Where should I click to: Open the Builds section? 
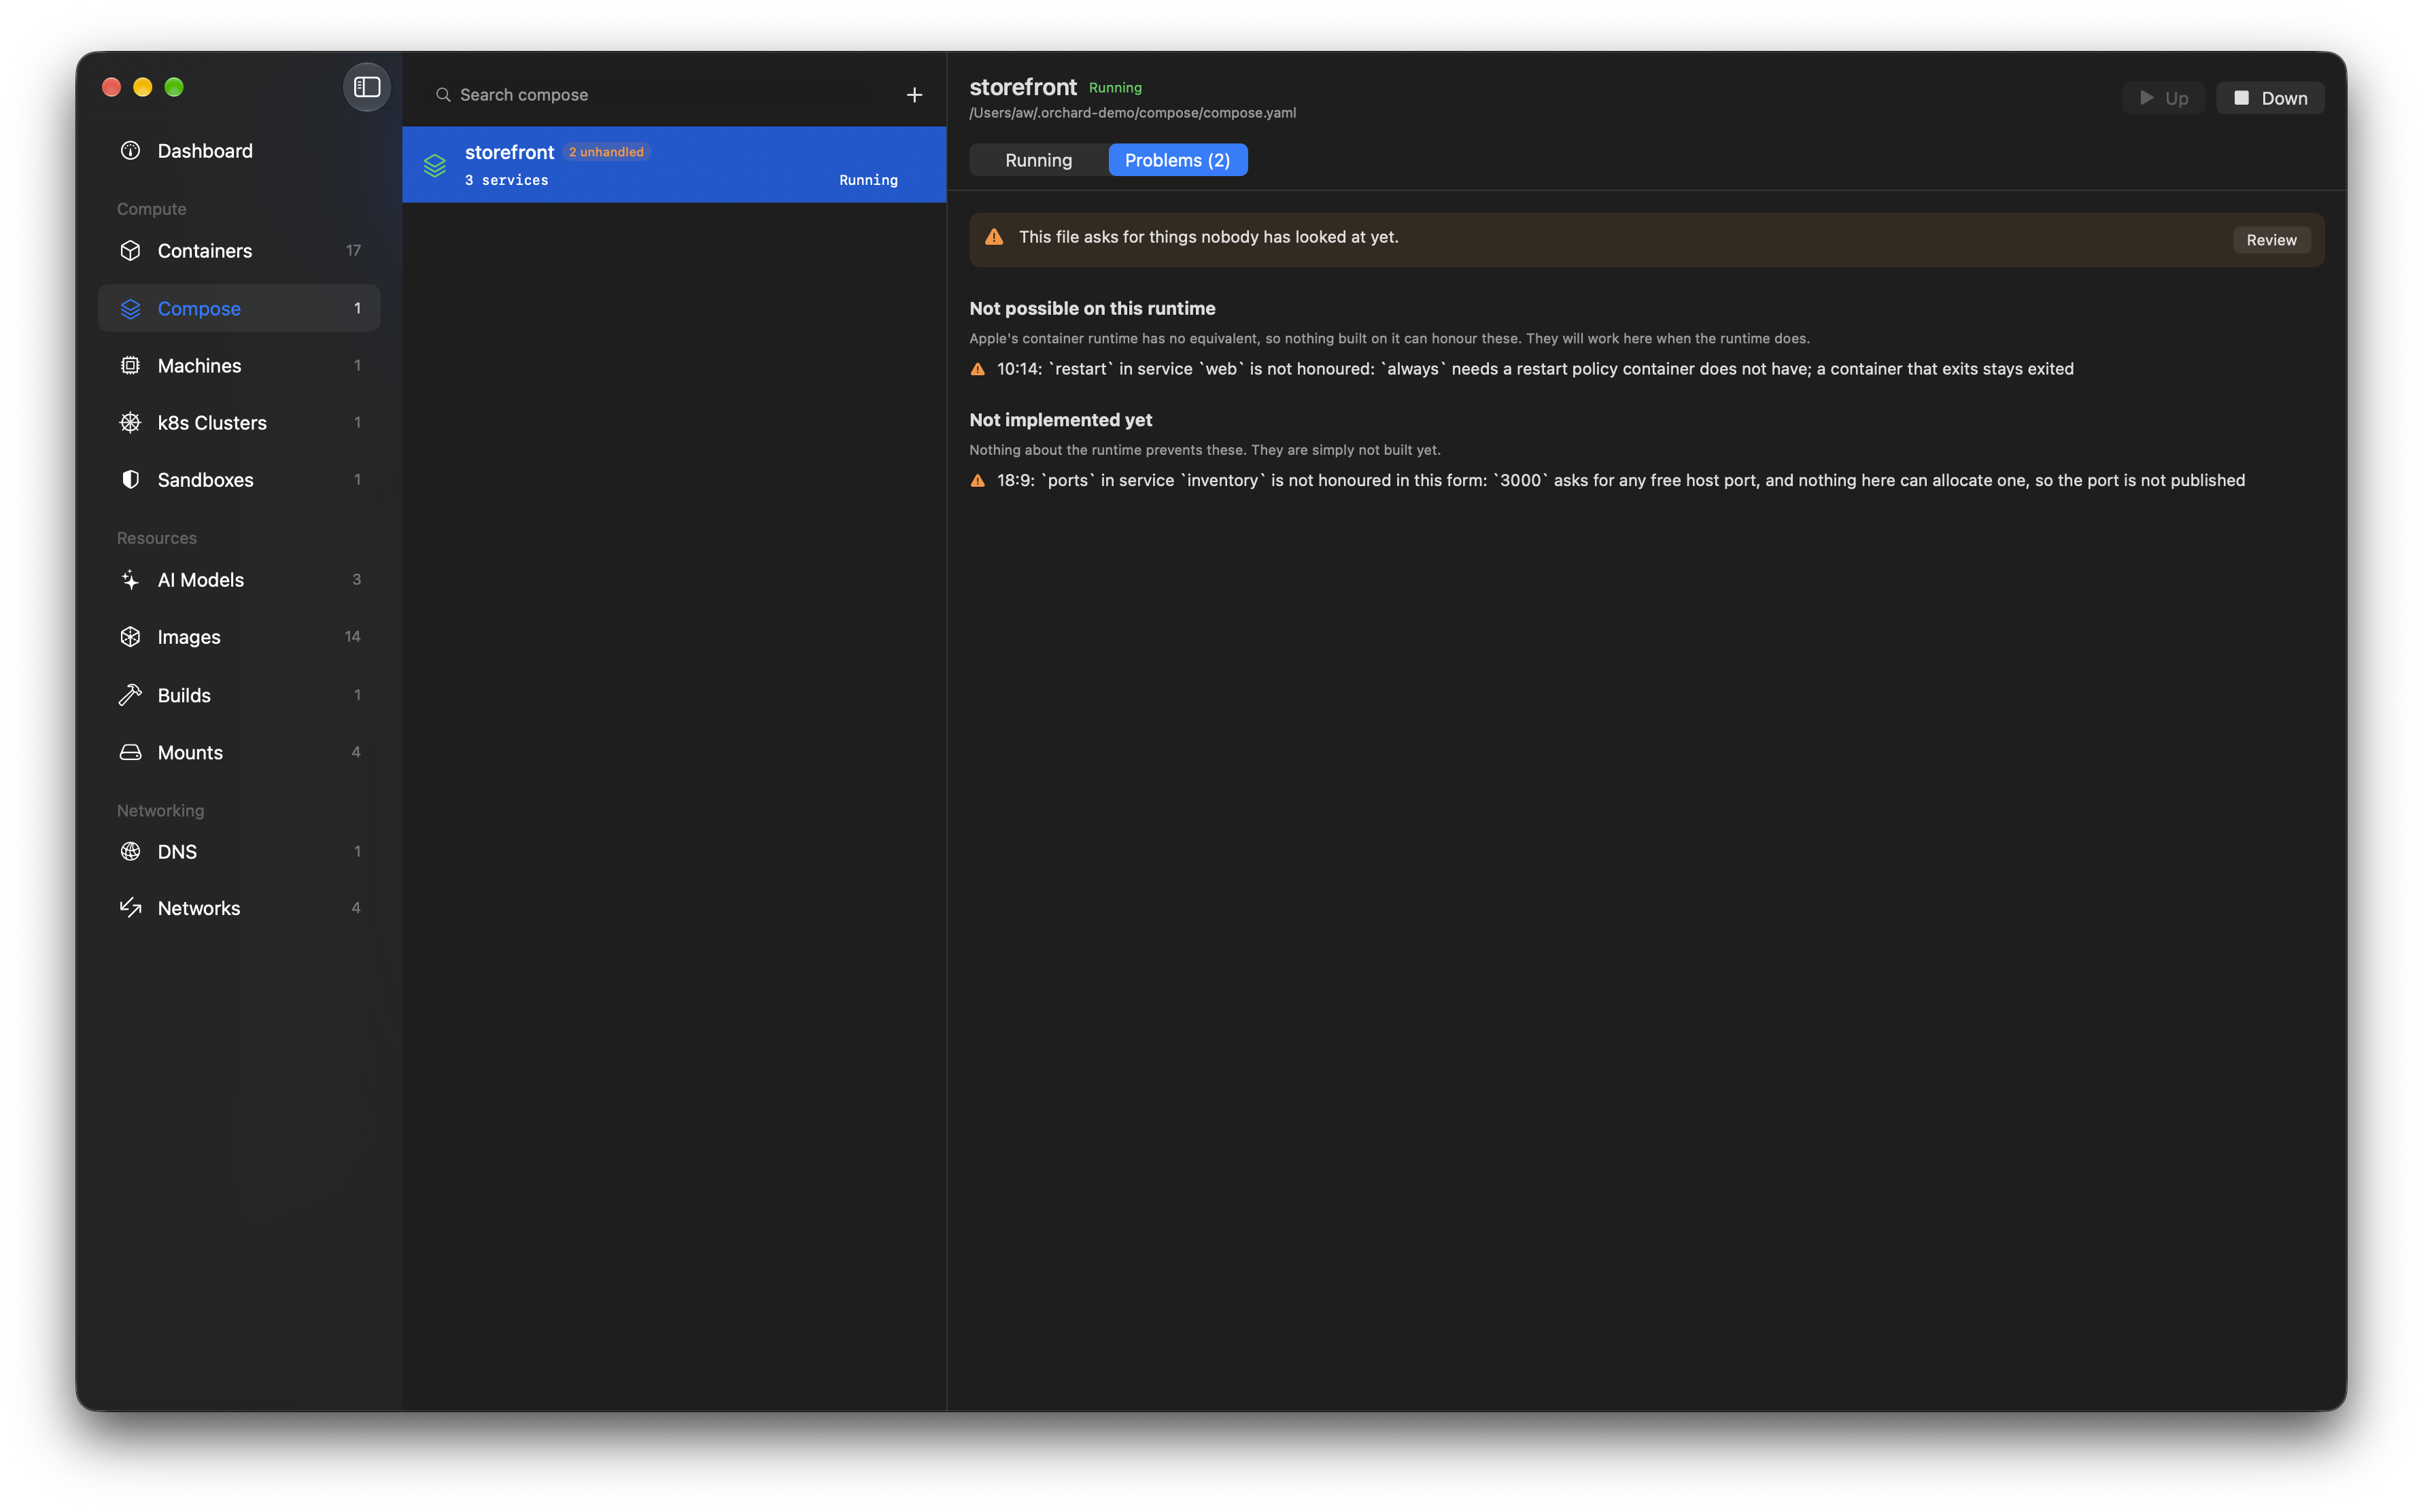(239, 695)
